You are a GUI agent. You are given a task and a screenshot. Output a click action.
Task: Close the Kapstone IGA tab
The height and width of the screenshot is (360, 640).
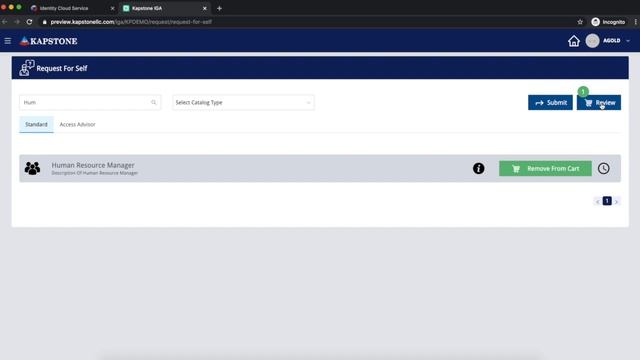click(205, 8)
